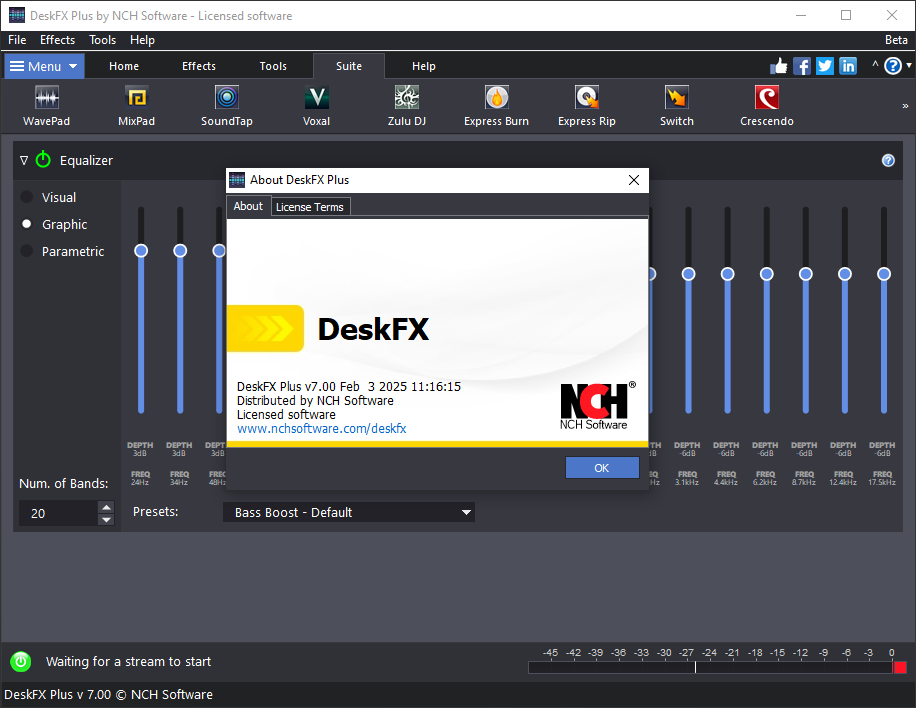Share on LinkedIn icon

coord(848,66)
